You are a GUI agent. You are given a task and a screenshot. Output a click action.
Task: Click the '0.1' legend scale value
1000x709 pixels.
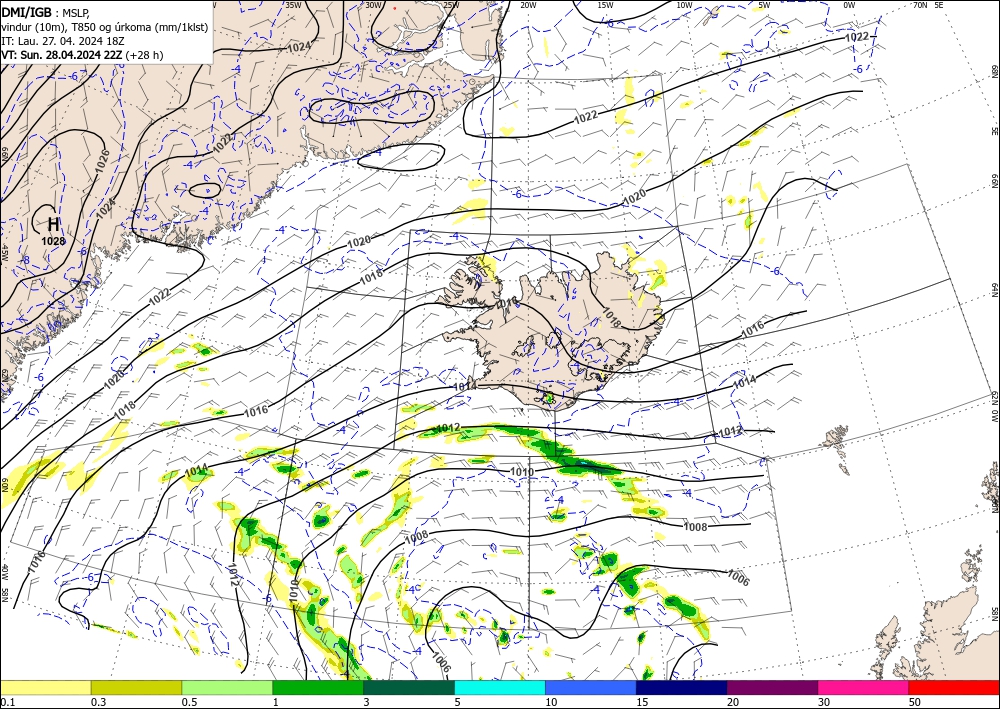(7, 702)
